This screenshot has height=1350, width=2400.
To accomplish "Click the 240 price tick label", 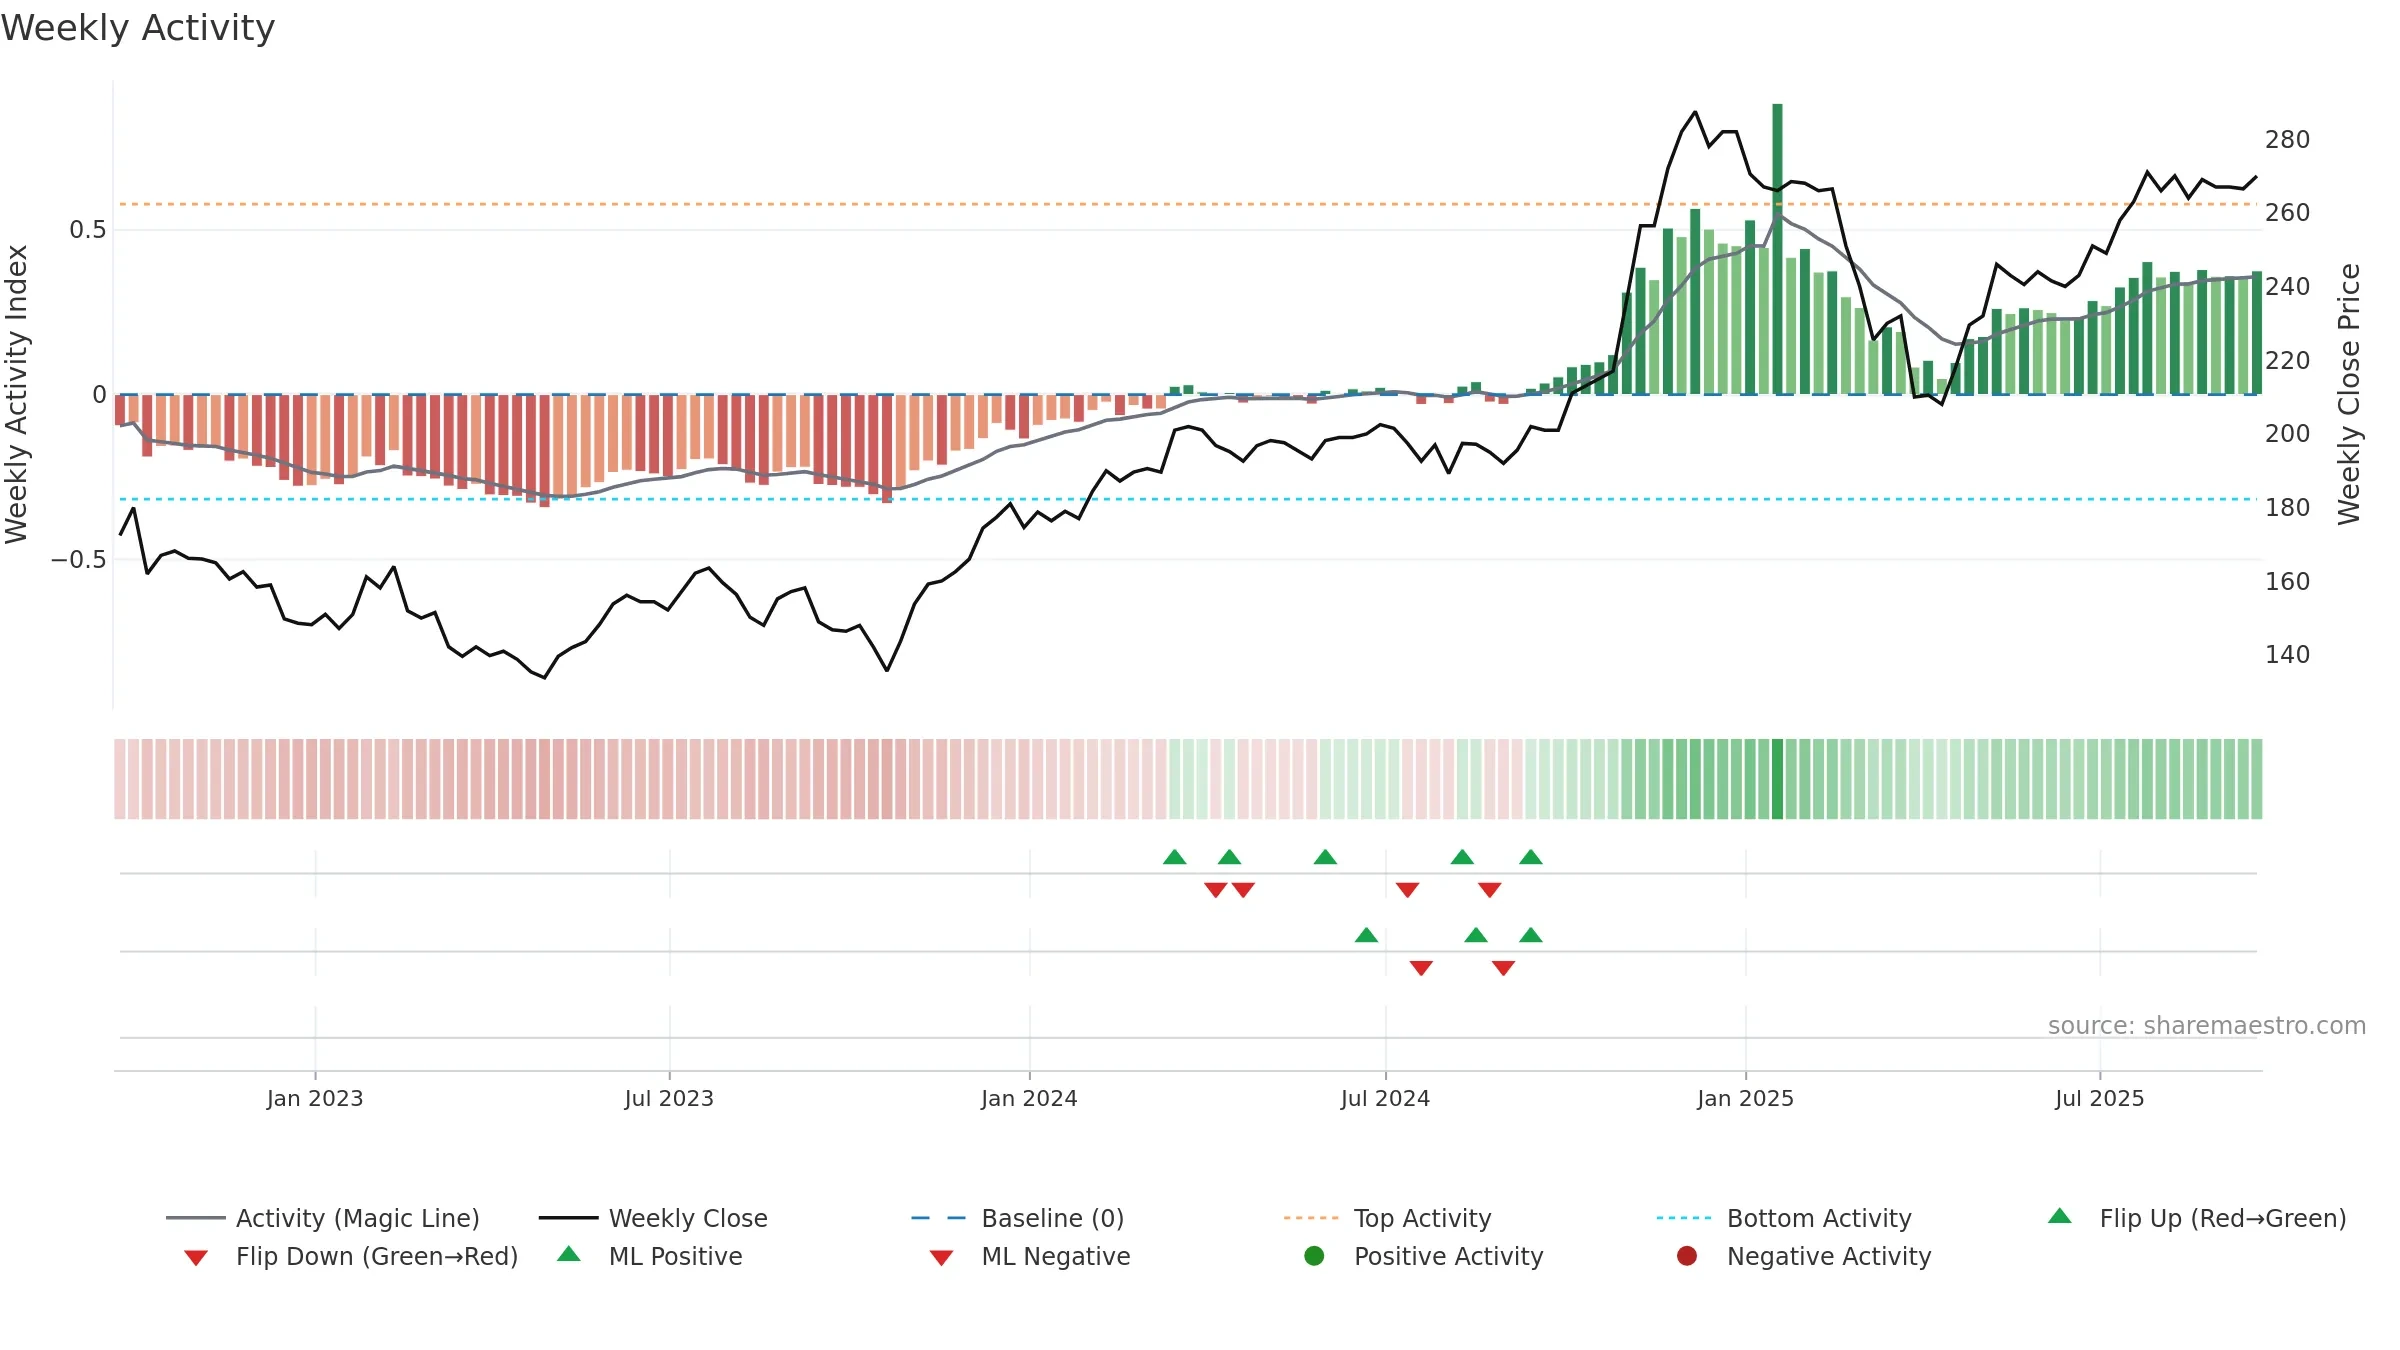I will [x=2288, y=286].
